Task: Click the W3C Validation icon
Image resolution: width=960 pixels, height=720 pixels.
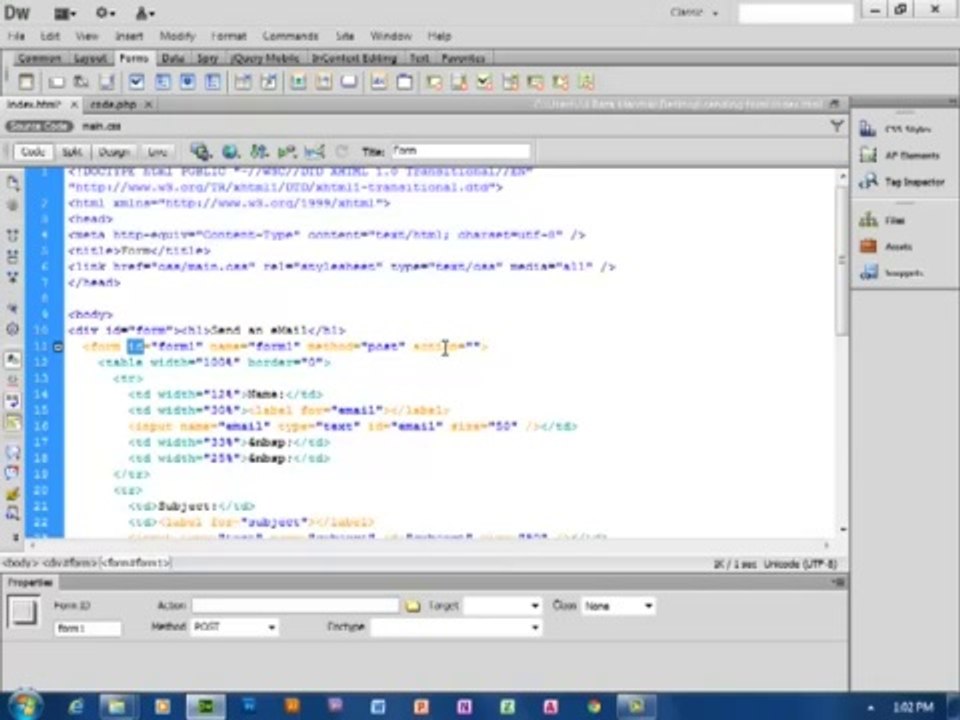Action: (x=287, y=151)
